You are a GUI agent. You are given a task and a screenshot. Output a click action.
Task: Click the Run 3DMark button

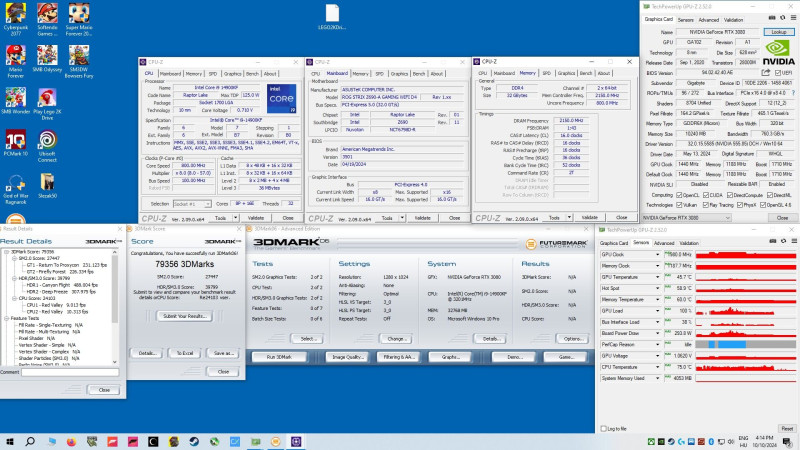coord(277,357)
